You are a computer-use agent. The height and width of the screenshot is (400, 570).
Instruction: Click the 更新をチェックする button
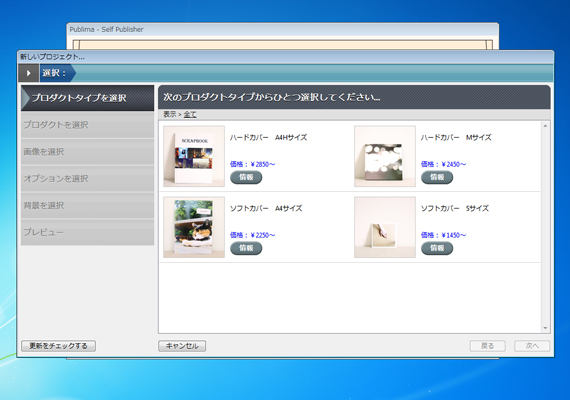pos(59,346)
